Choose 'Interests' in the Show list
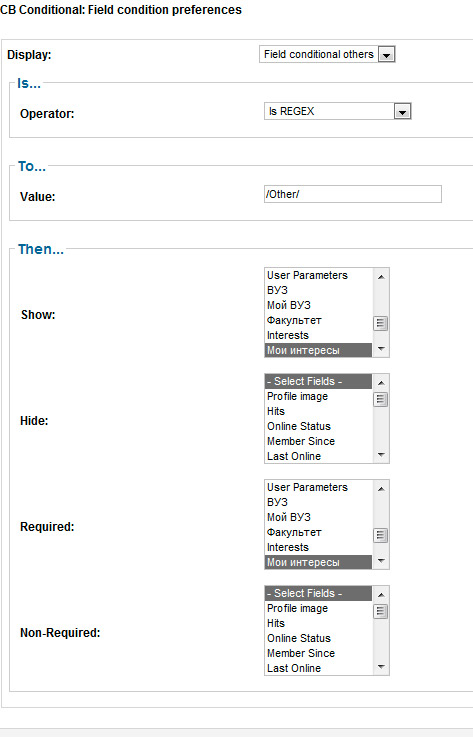473x737 pixels. pos(319,336)
